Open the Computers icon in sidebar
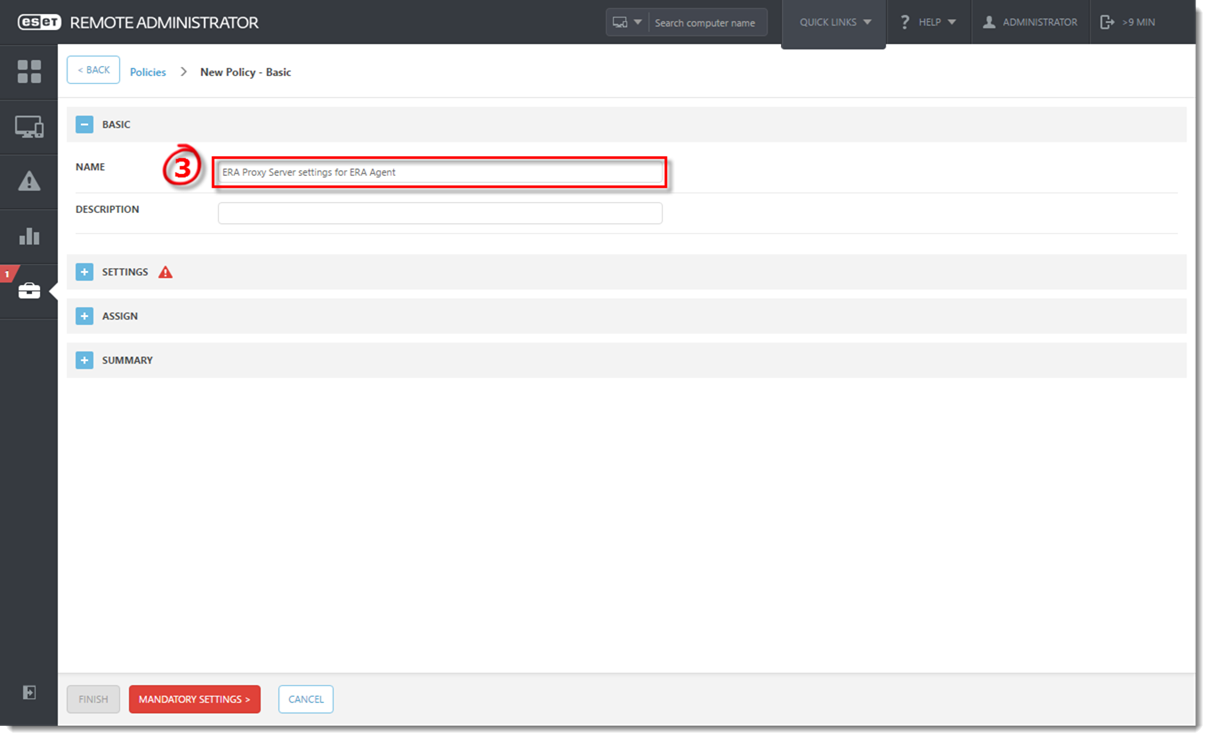This screenshot has width=1209, height=739. click(29, 127)
